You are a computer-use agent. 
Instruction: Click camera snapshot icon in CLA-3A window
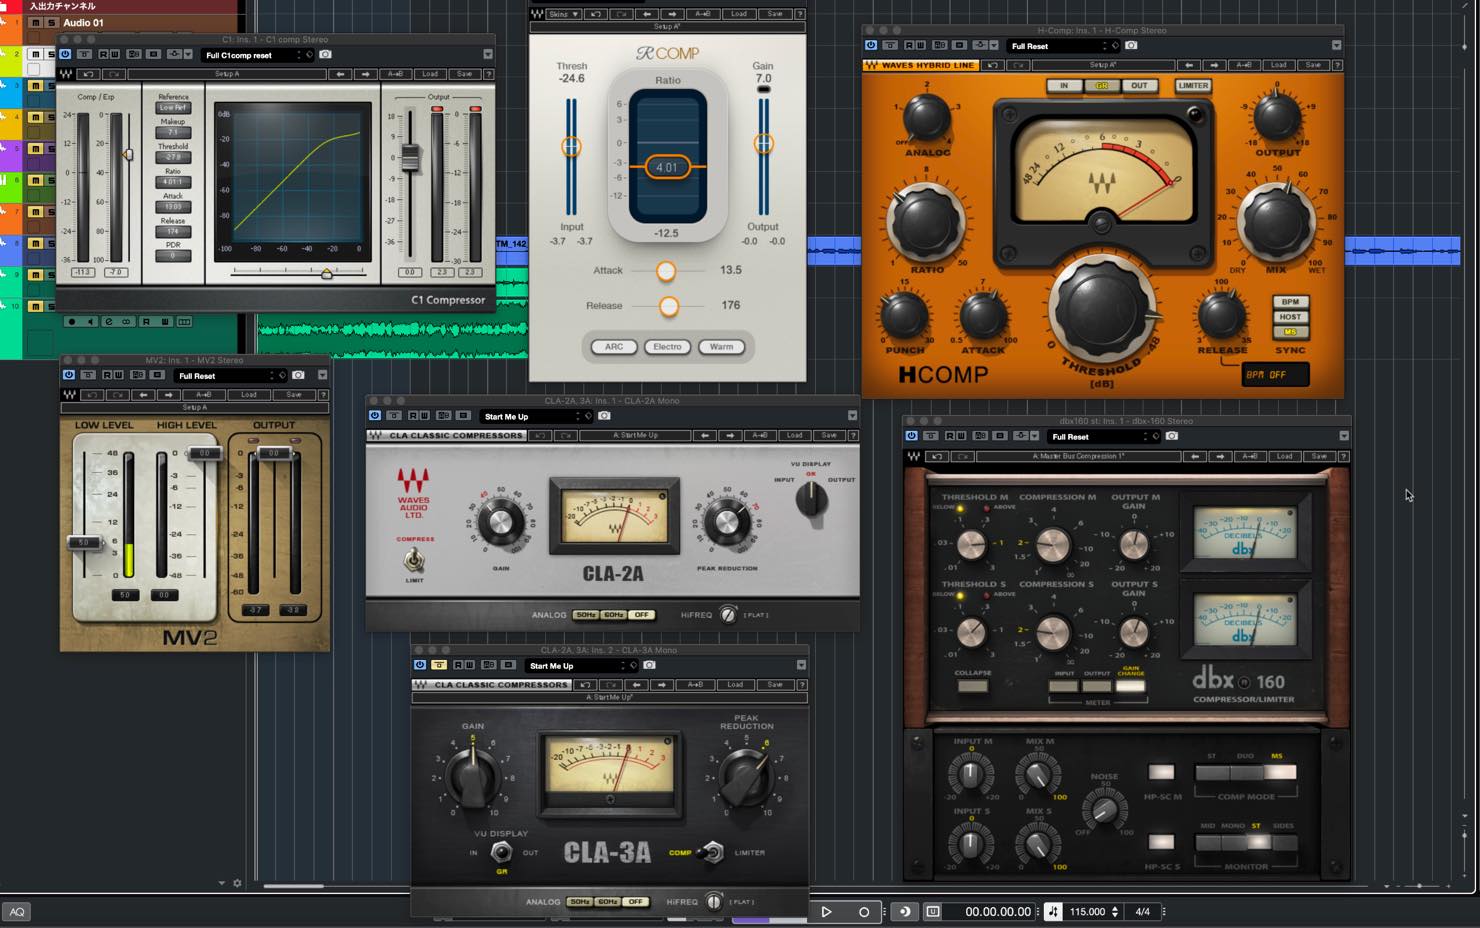[649, 665]
